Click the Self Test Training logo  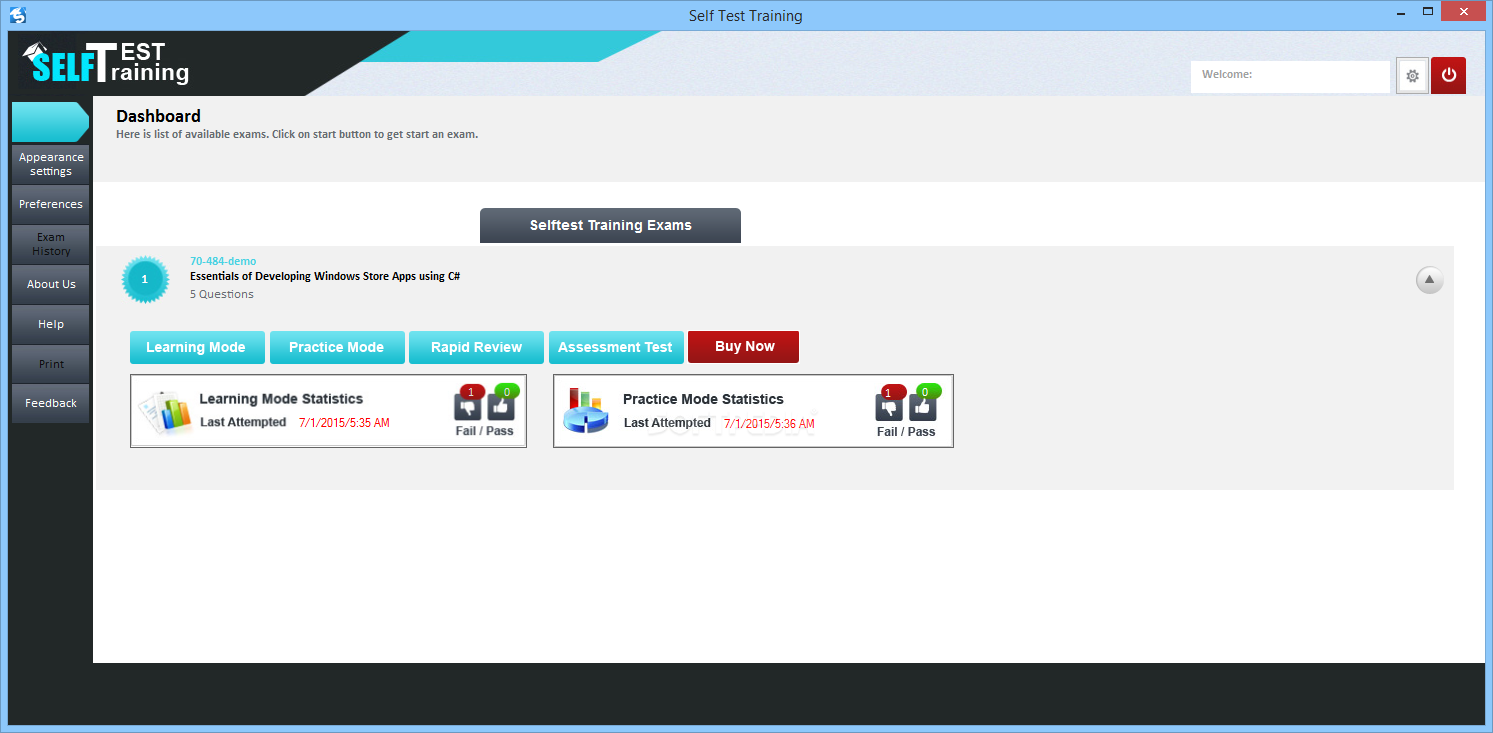(x=106, y=63)
